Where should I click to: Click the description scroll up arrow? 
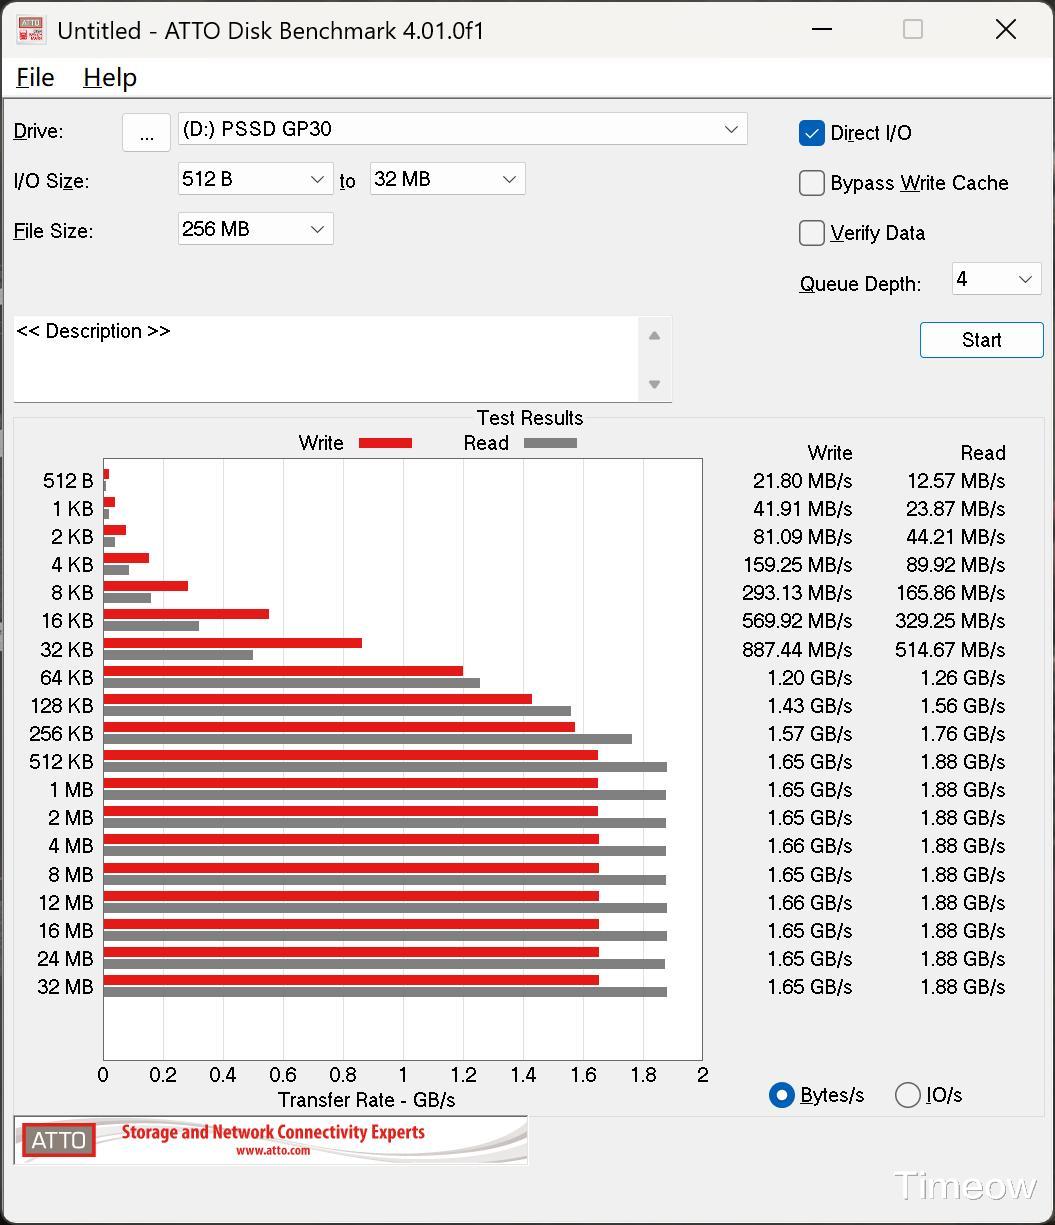[x=654, y=336]
